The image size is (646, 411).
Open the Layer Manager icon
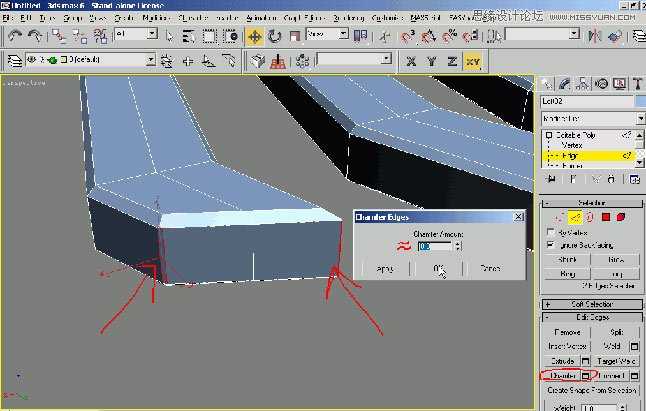pyautogui.click(x=15, y=61)
